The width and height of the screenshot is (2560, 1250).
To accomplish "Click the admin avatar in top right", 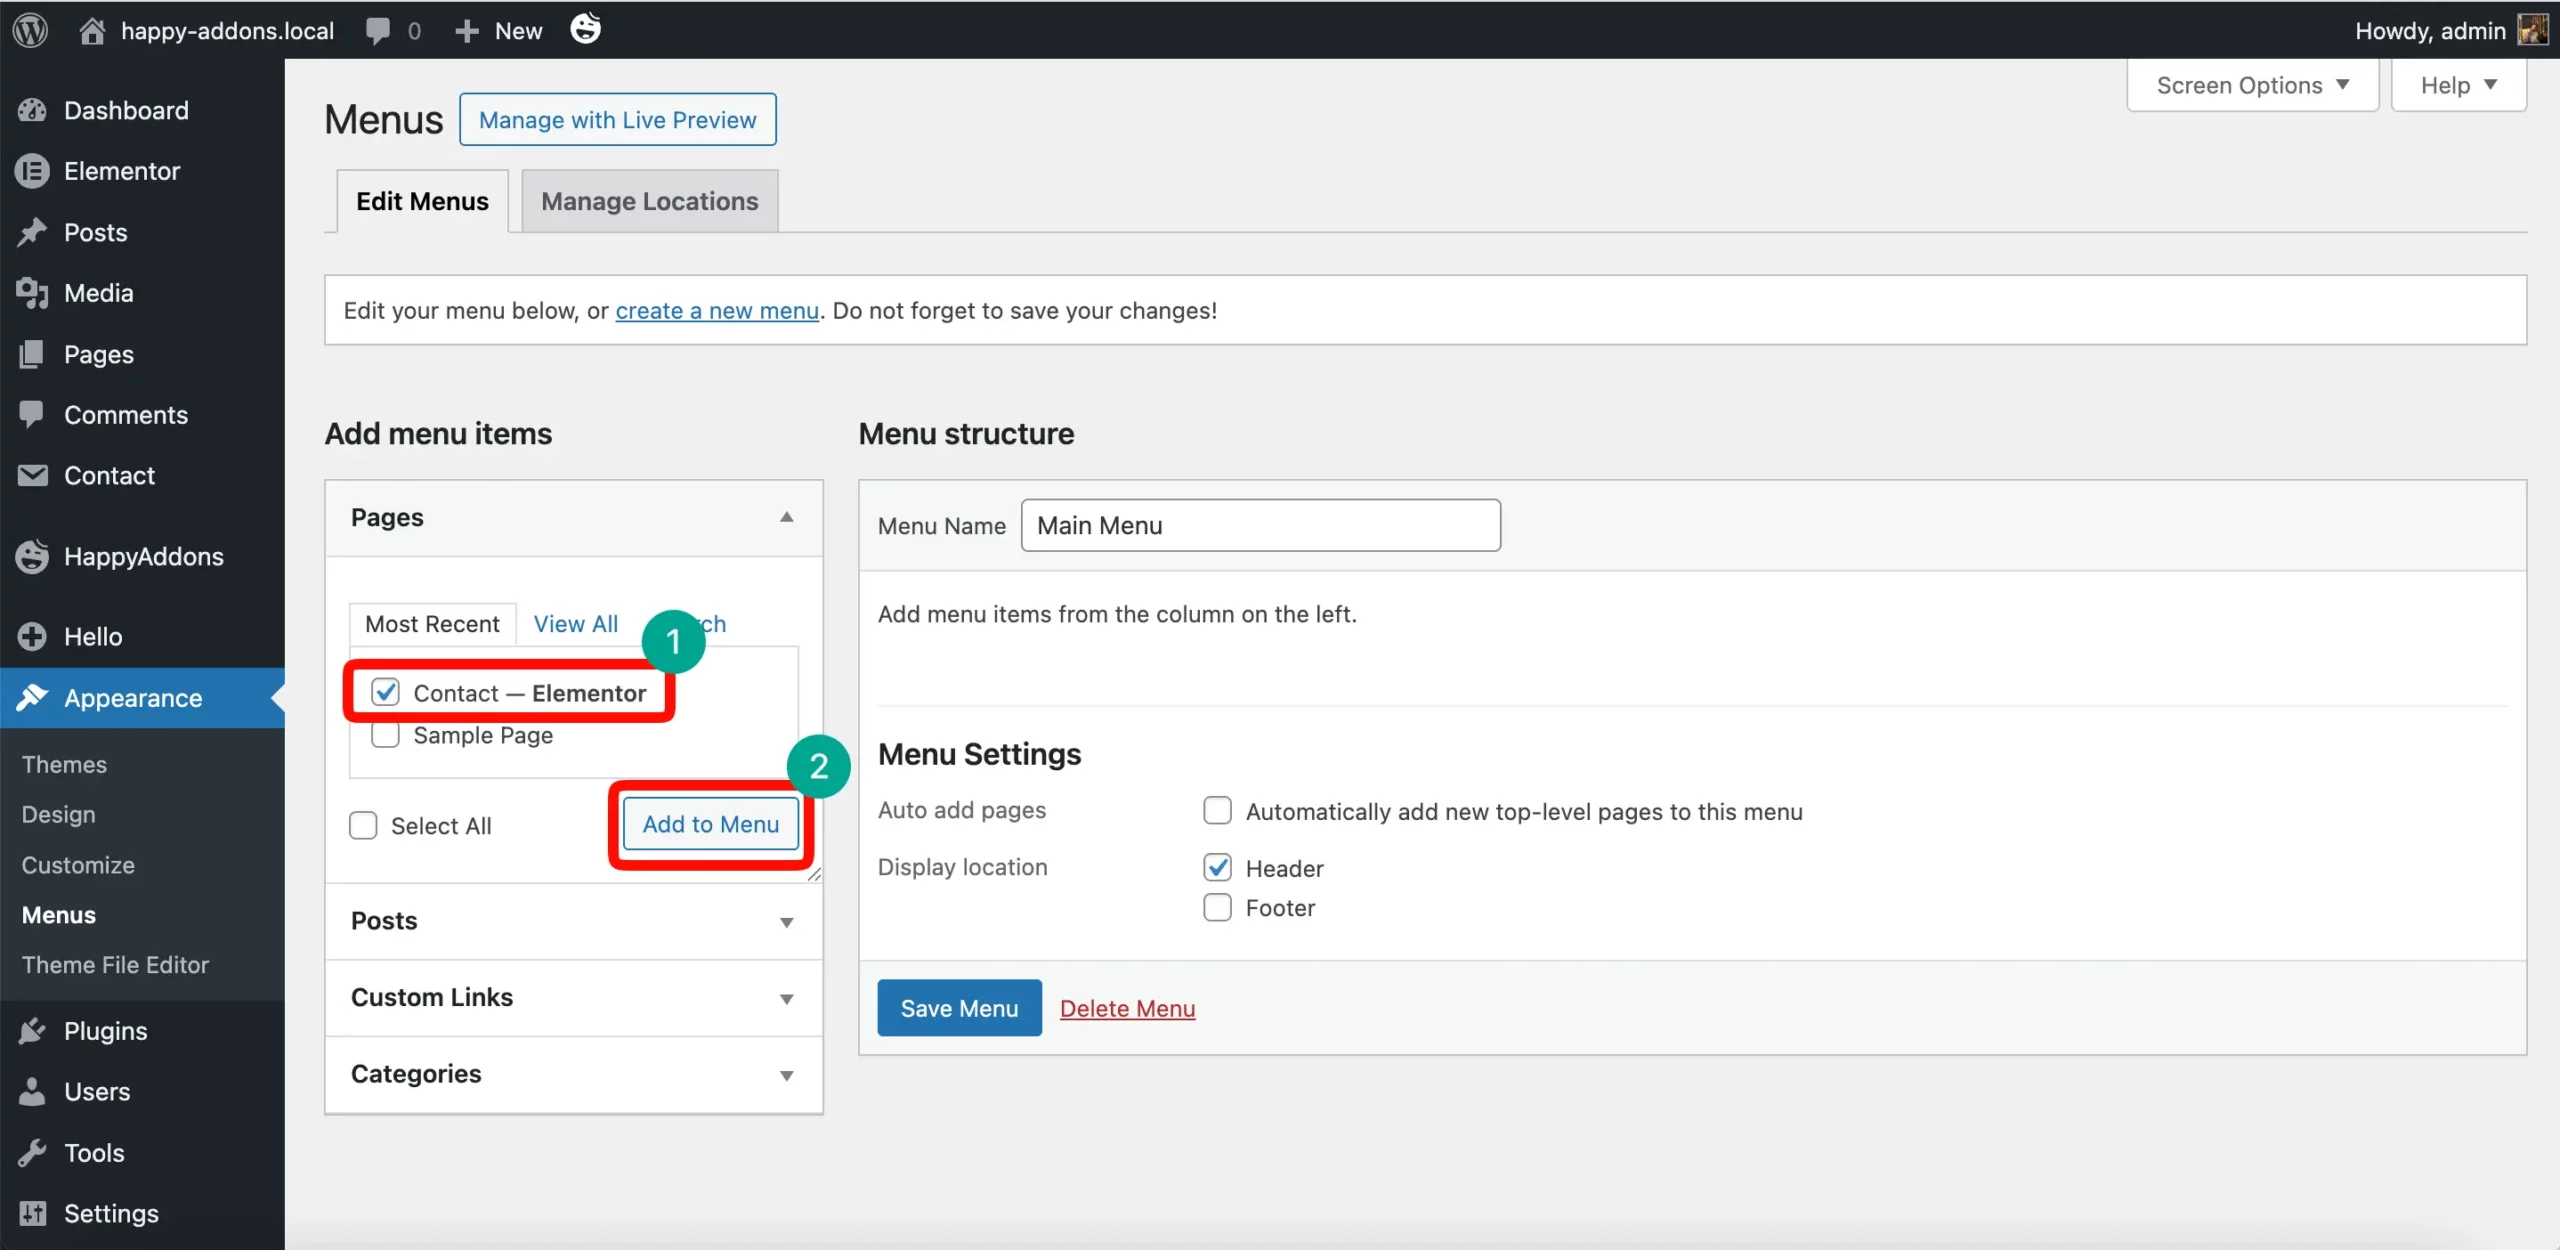I will coord(2534,30).
